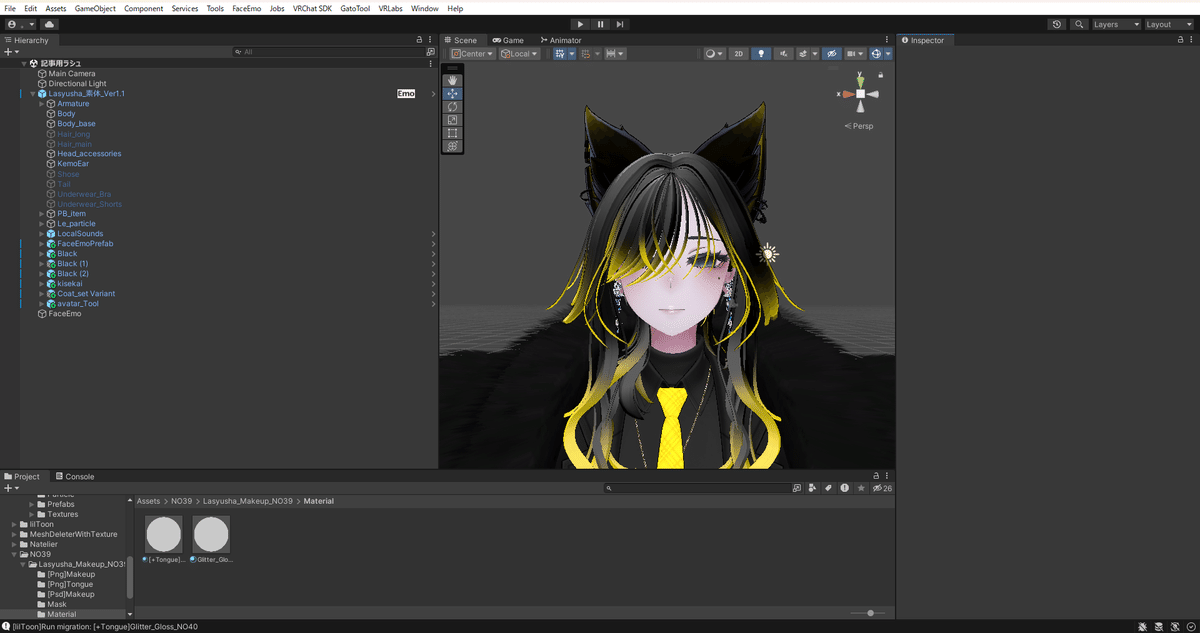The width and height of the screenshot is (1200, 633).
Task: Click the Project favorites star icon
Action: [x=861, y=488]
